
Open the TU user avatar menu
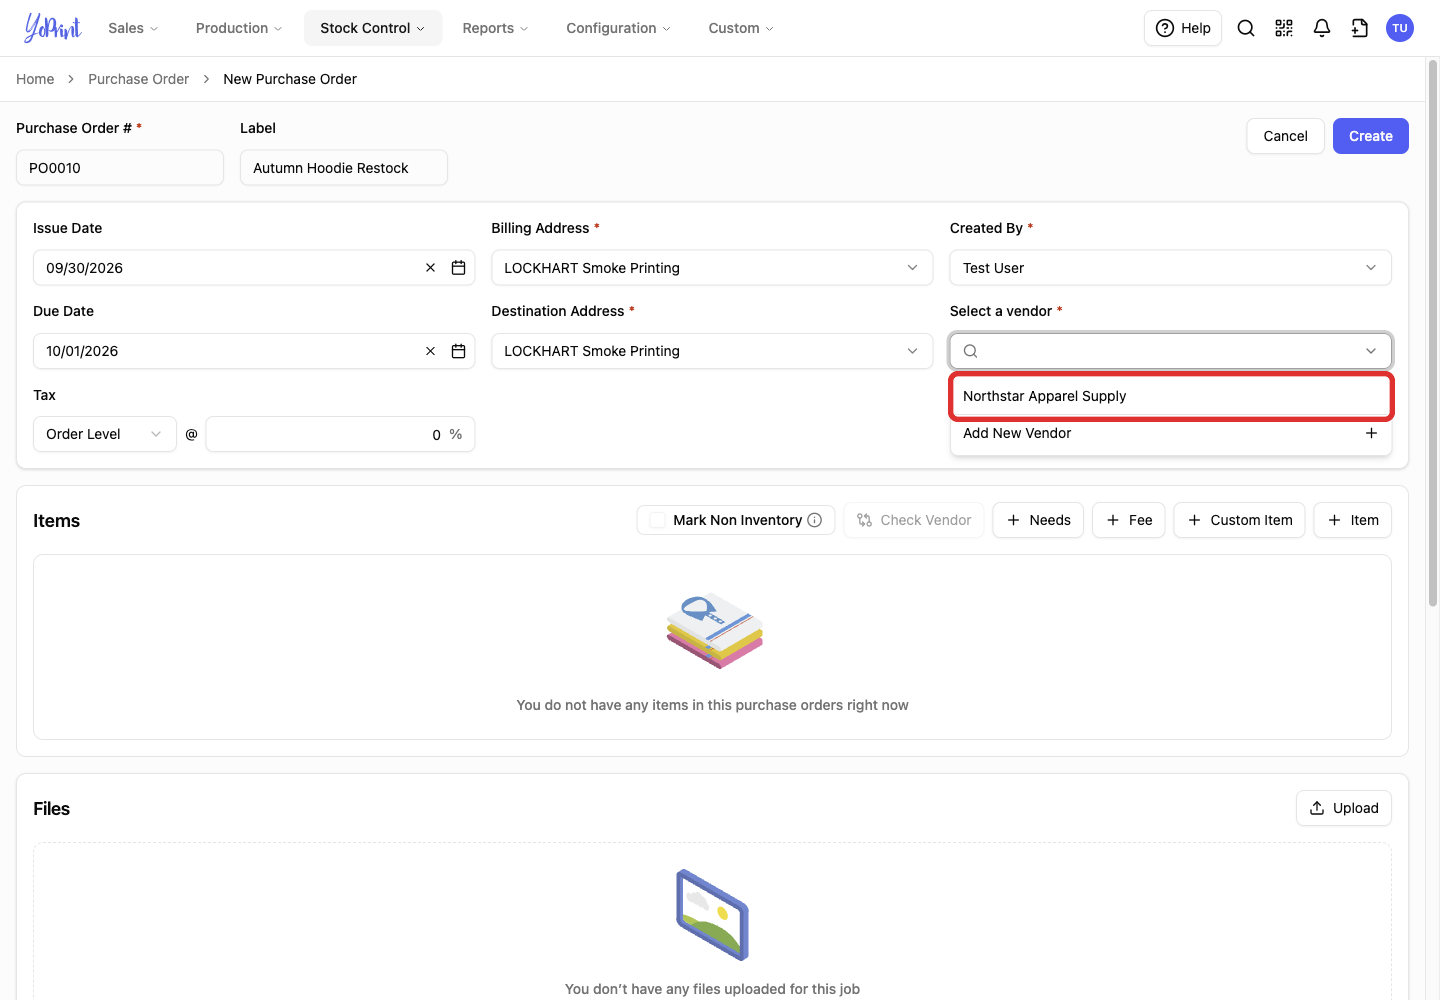click(x=1400, y=28)
